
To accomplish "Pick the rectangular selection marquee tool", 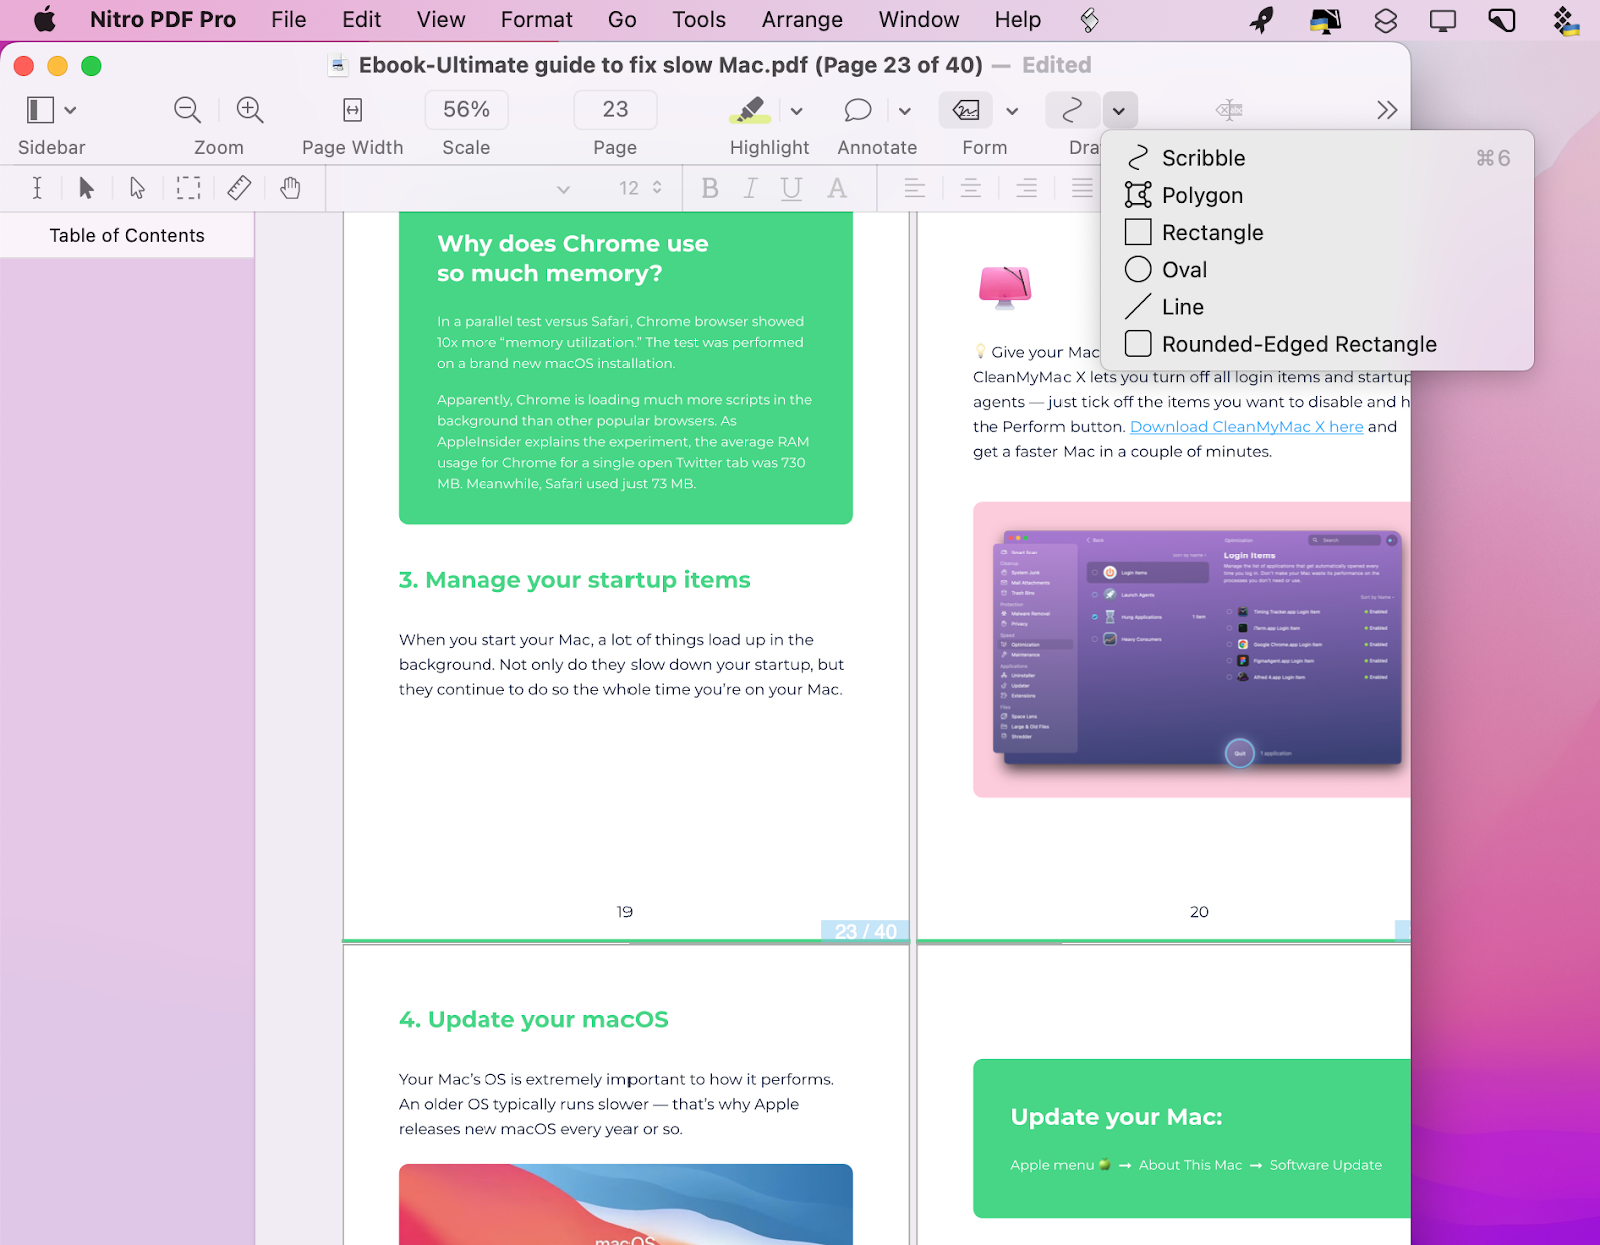I will [x=188, y=188].
